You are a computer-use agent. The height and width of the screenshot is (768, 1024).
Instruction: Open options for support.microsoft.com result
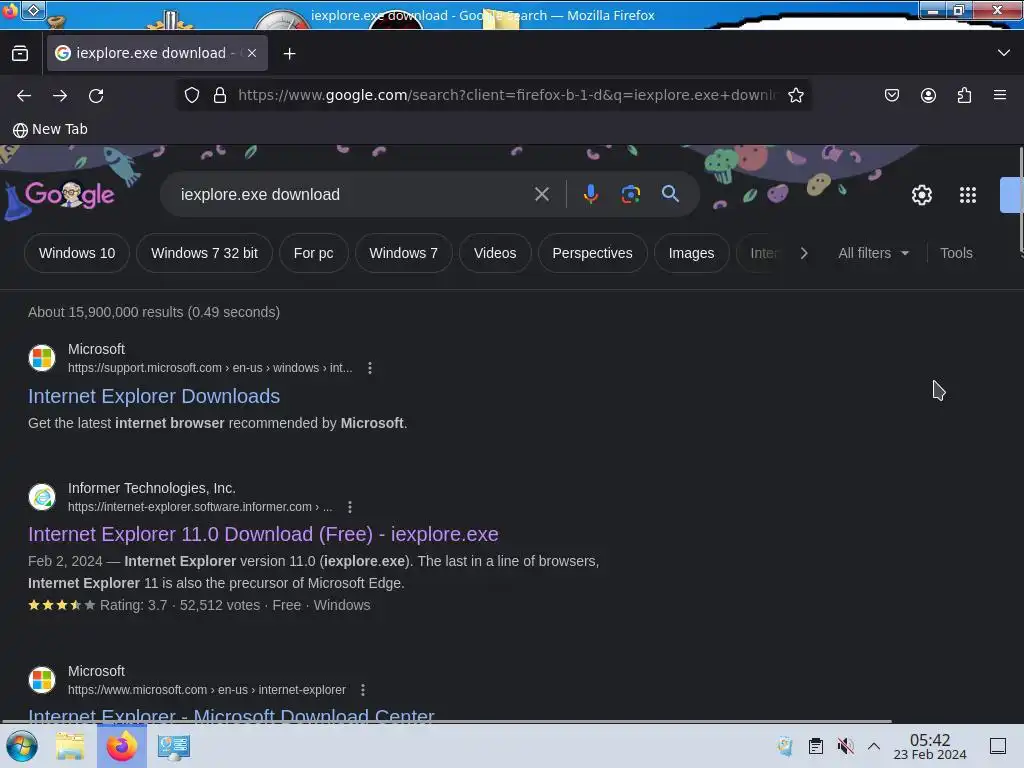pos(370,368)
